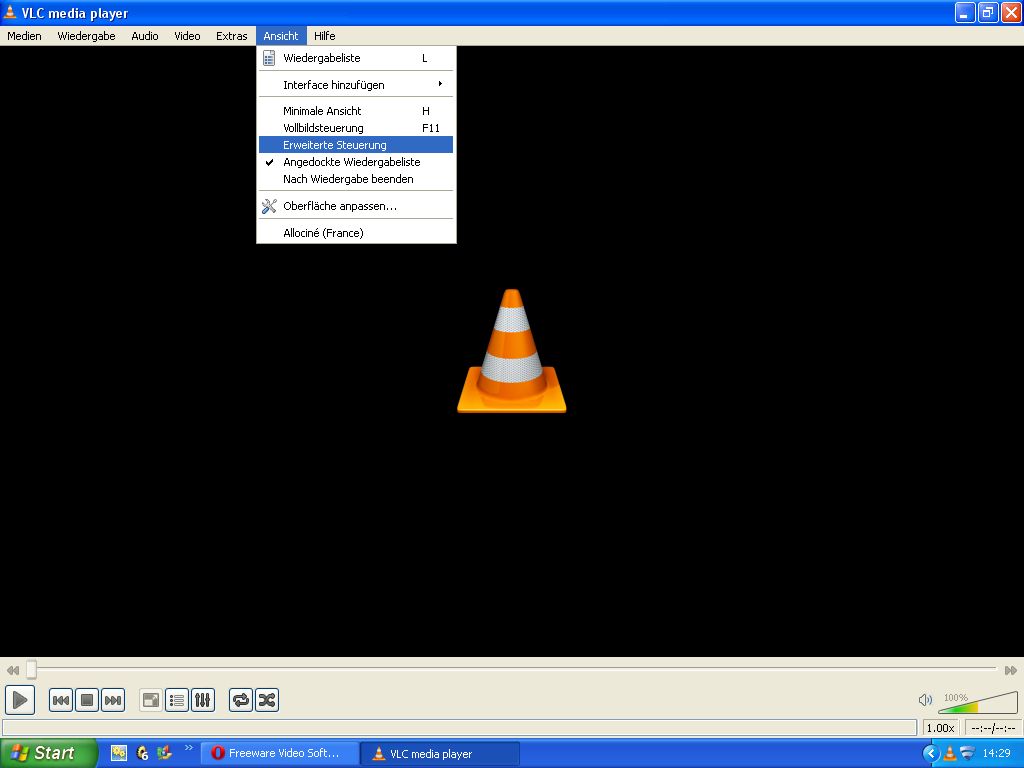
Task: Open Oberfläche anpassen dialog
Action: tap(356, 206)
